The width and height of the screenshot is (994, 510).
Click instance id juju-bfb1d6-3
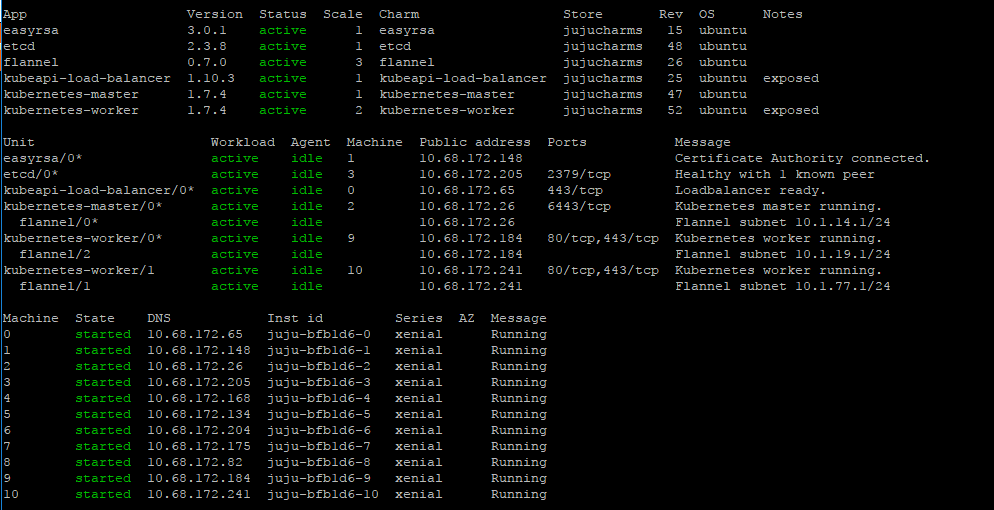click(319, 382)
